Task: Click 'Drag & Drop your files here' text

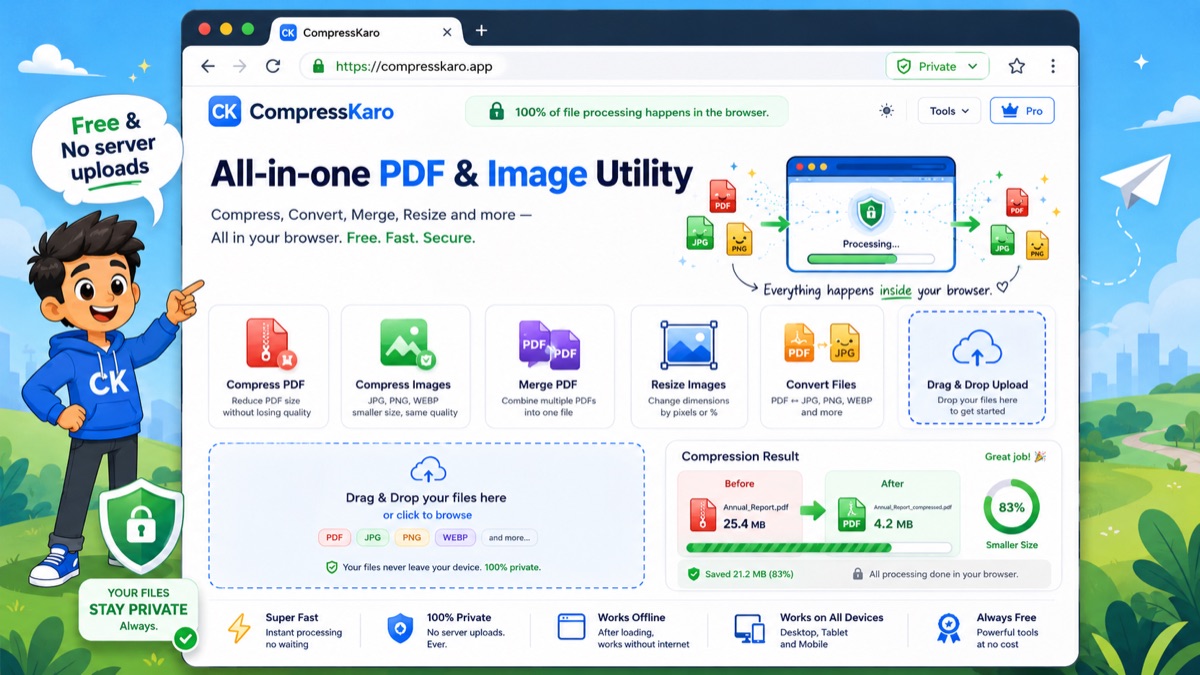Action: click(x=426, y=498)
